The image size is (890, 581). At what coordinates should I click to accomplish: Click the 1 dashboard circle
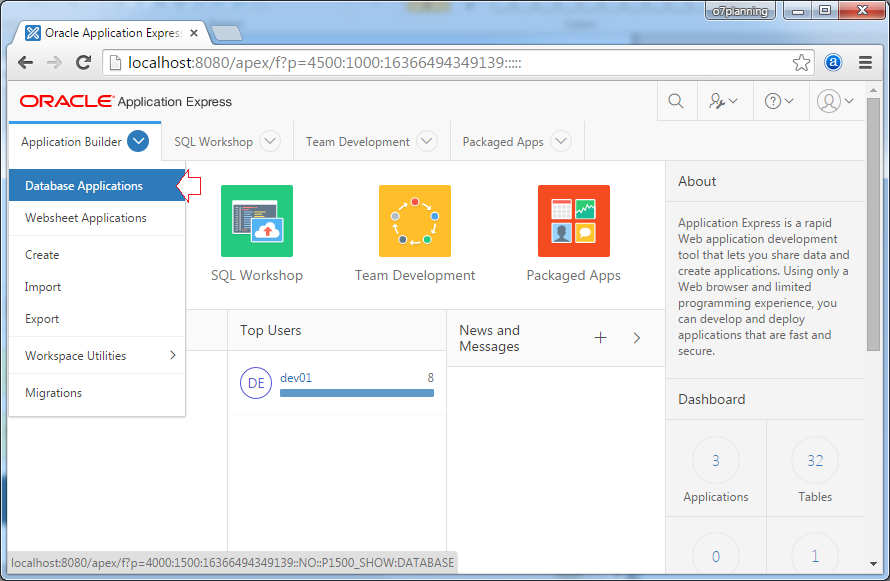click(815, 556)
